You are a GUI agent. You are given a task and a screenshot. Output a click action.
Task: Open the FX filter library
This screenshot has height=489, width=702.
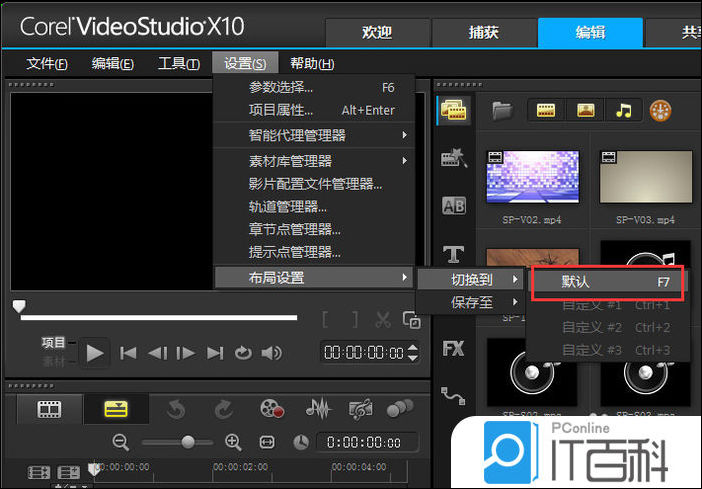pyautogui.click(x=453, y=349)
